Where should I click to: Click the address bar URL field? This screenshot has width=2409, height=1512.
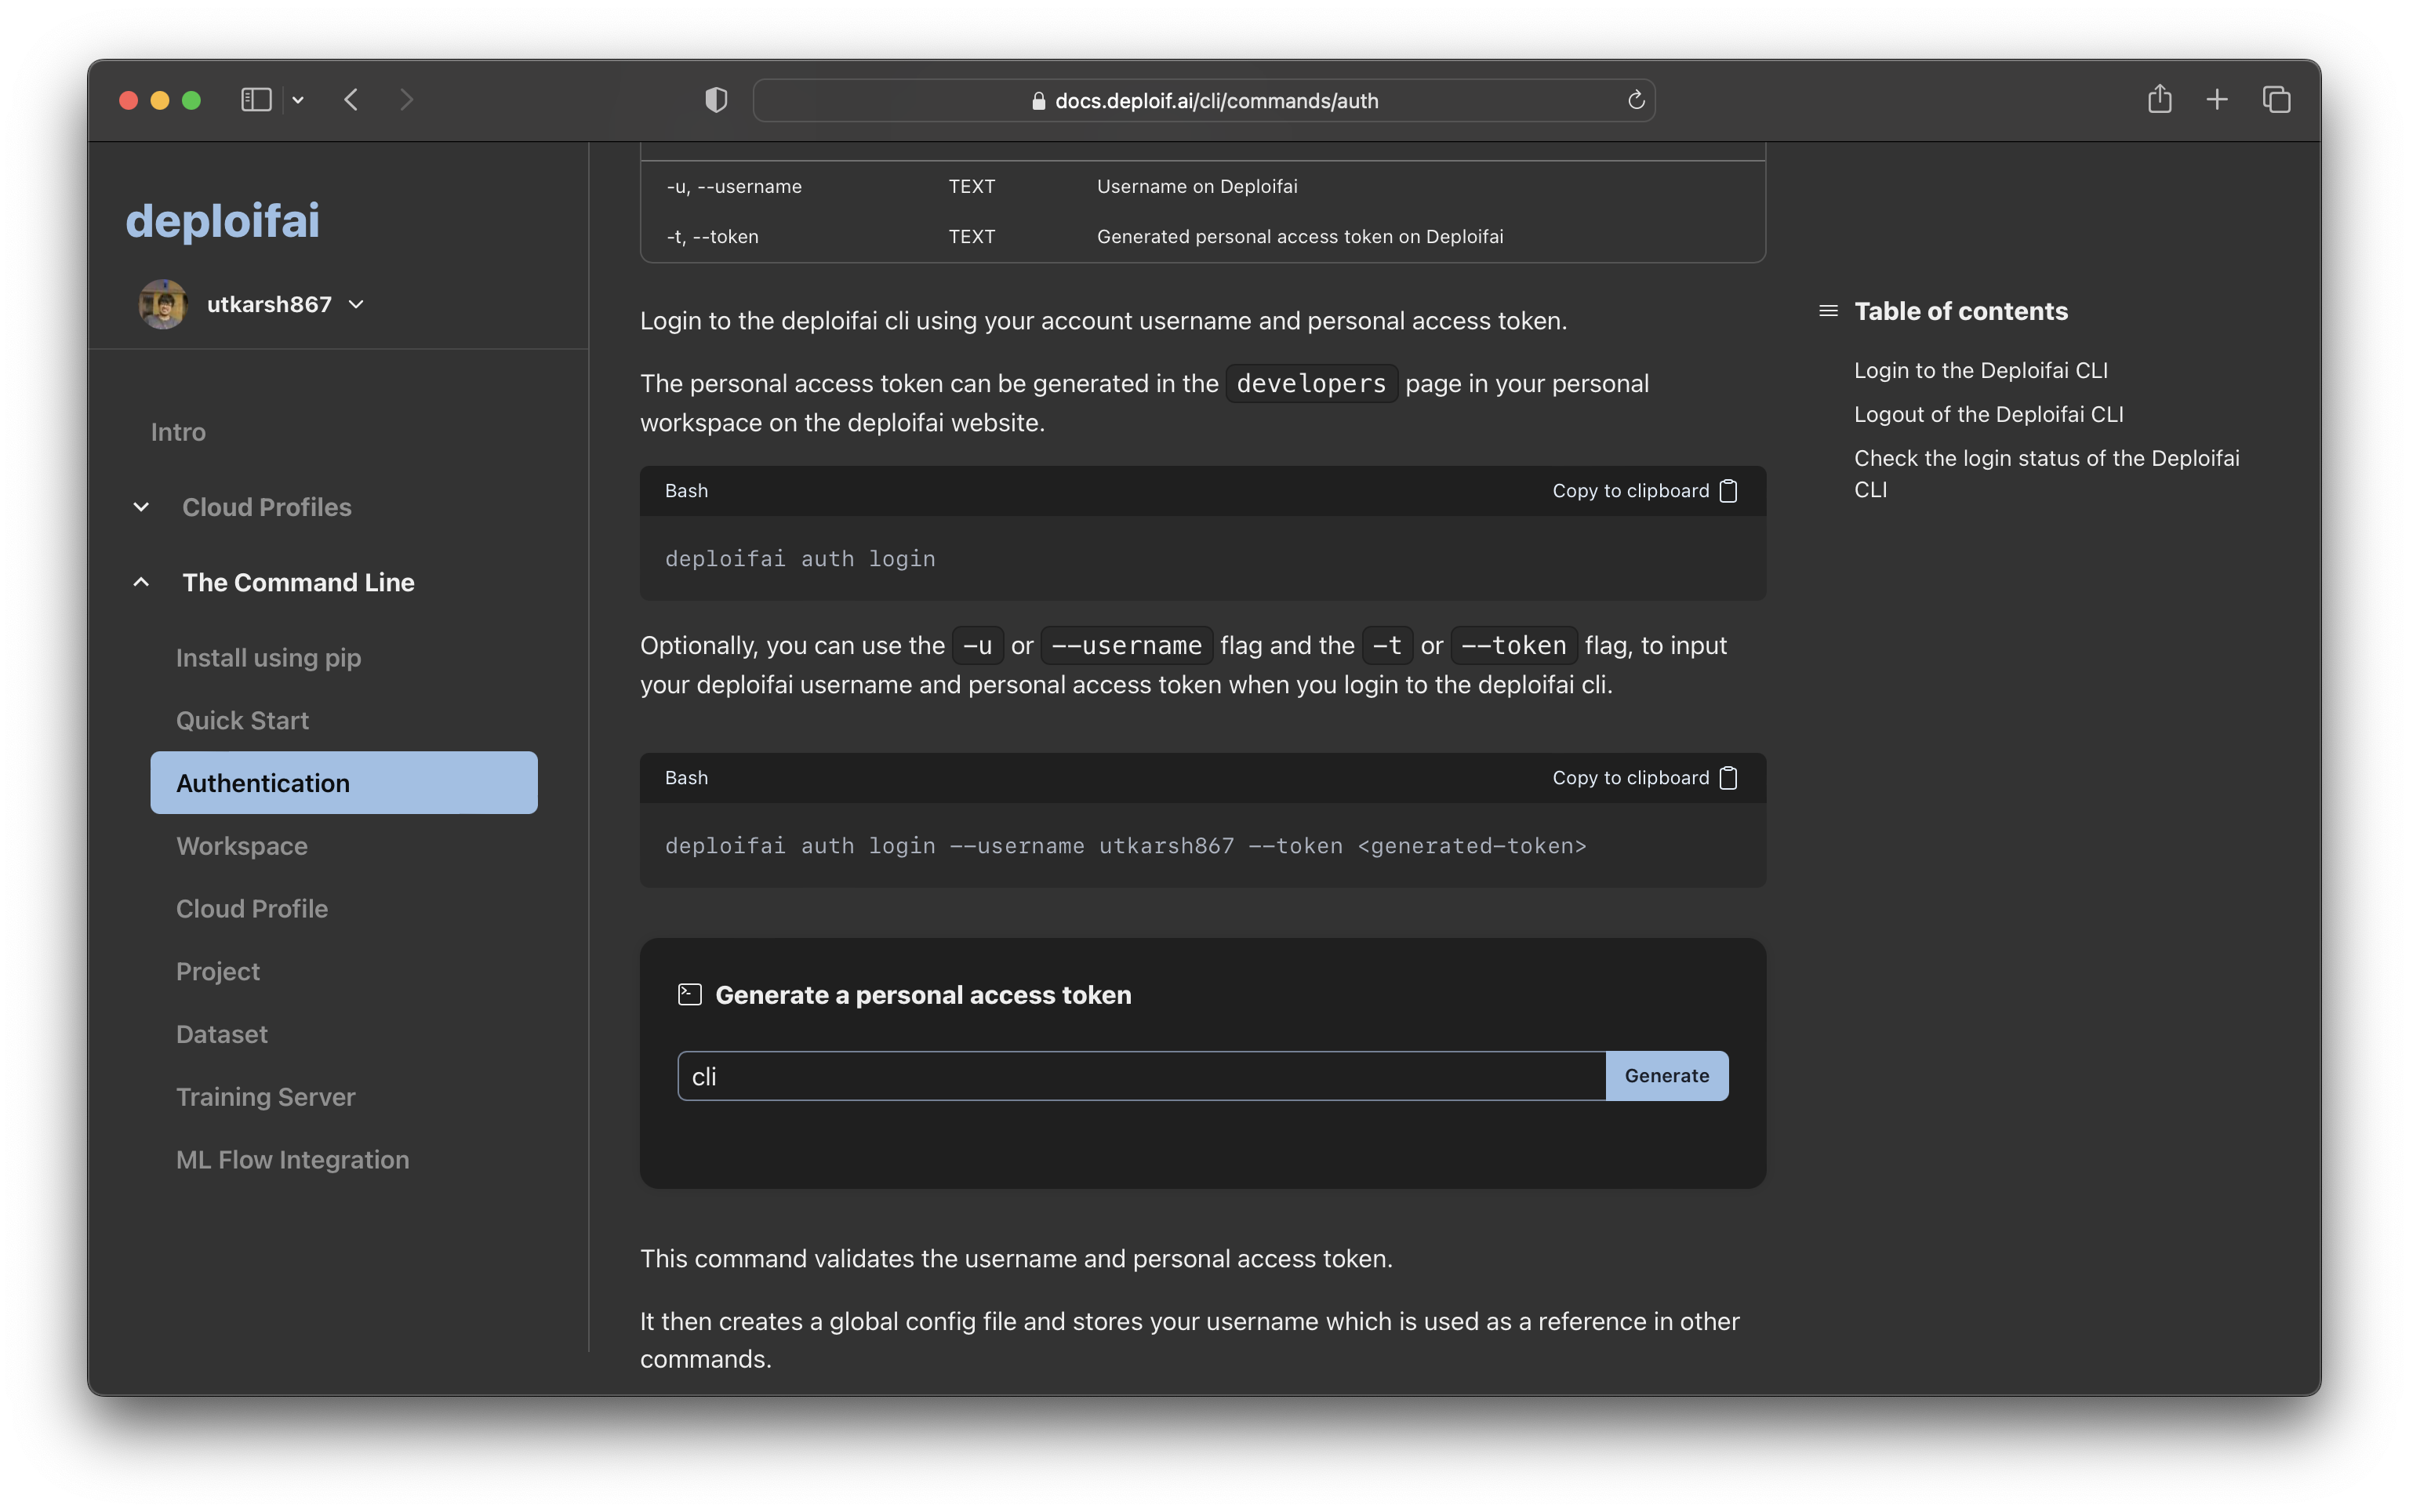[x=1204, y=100]
